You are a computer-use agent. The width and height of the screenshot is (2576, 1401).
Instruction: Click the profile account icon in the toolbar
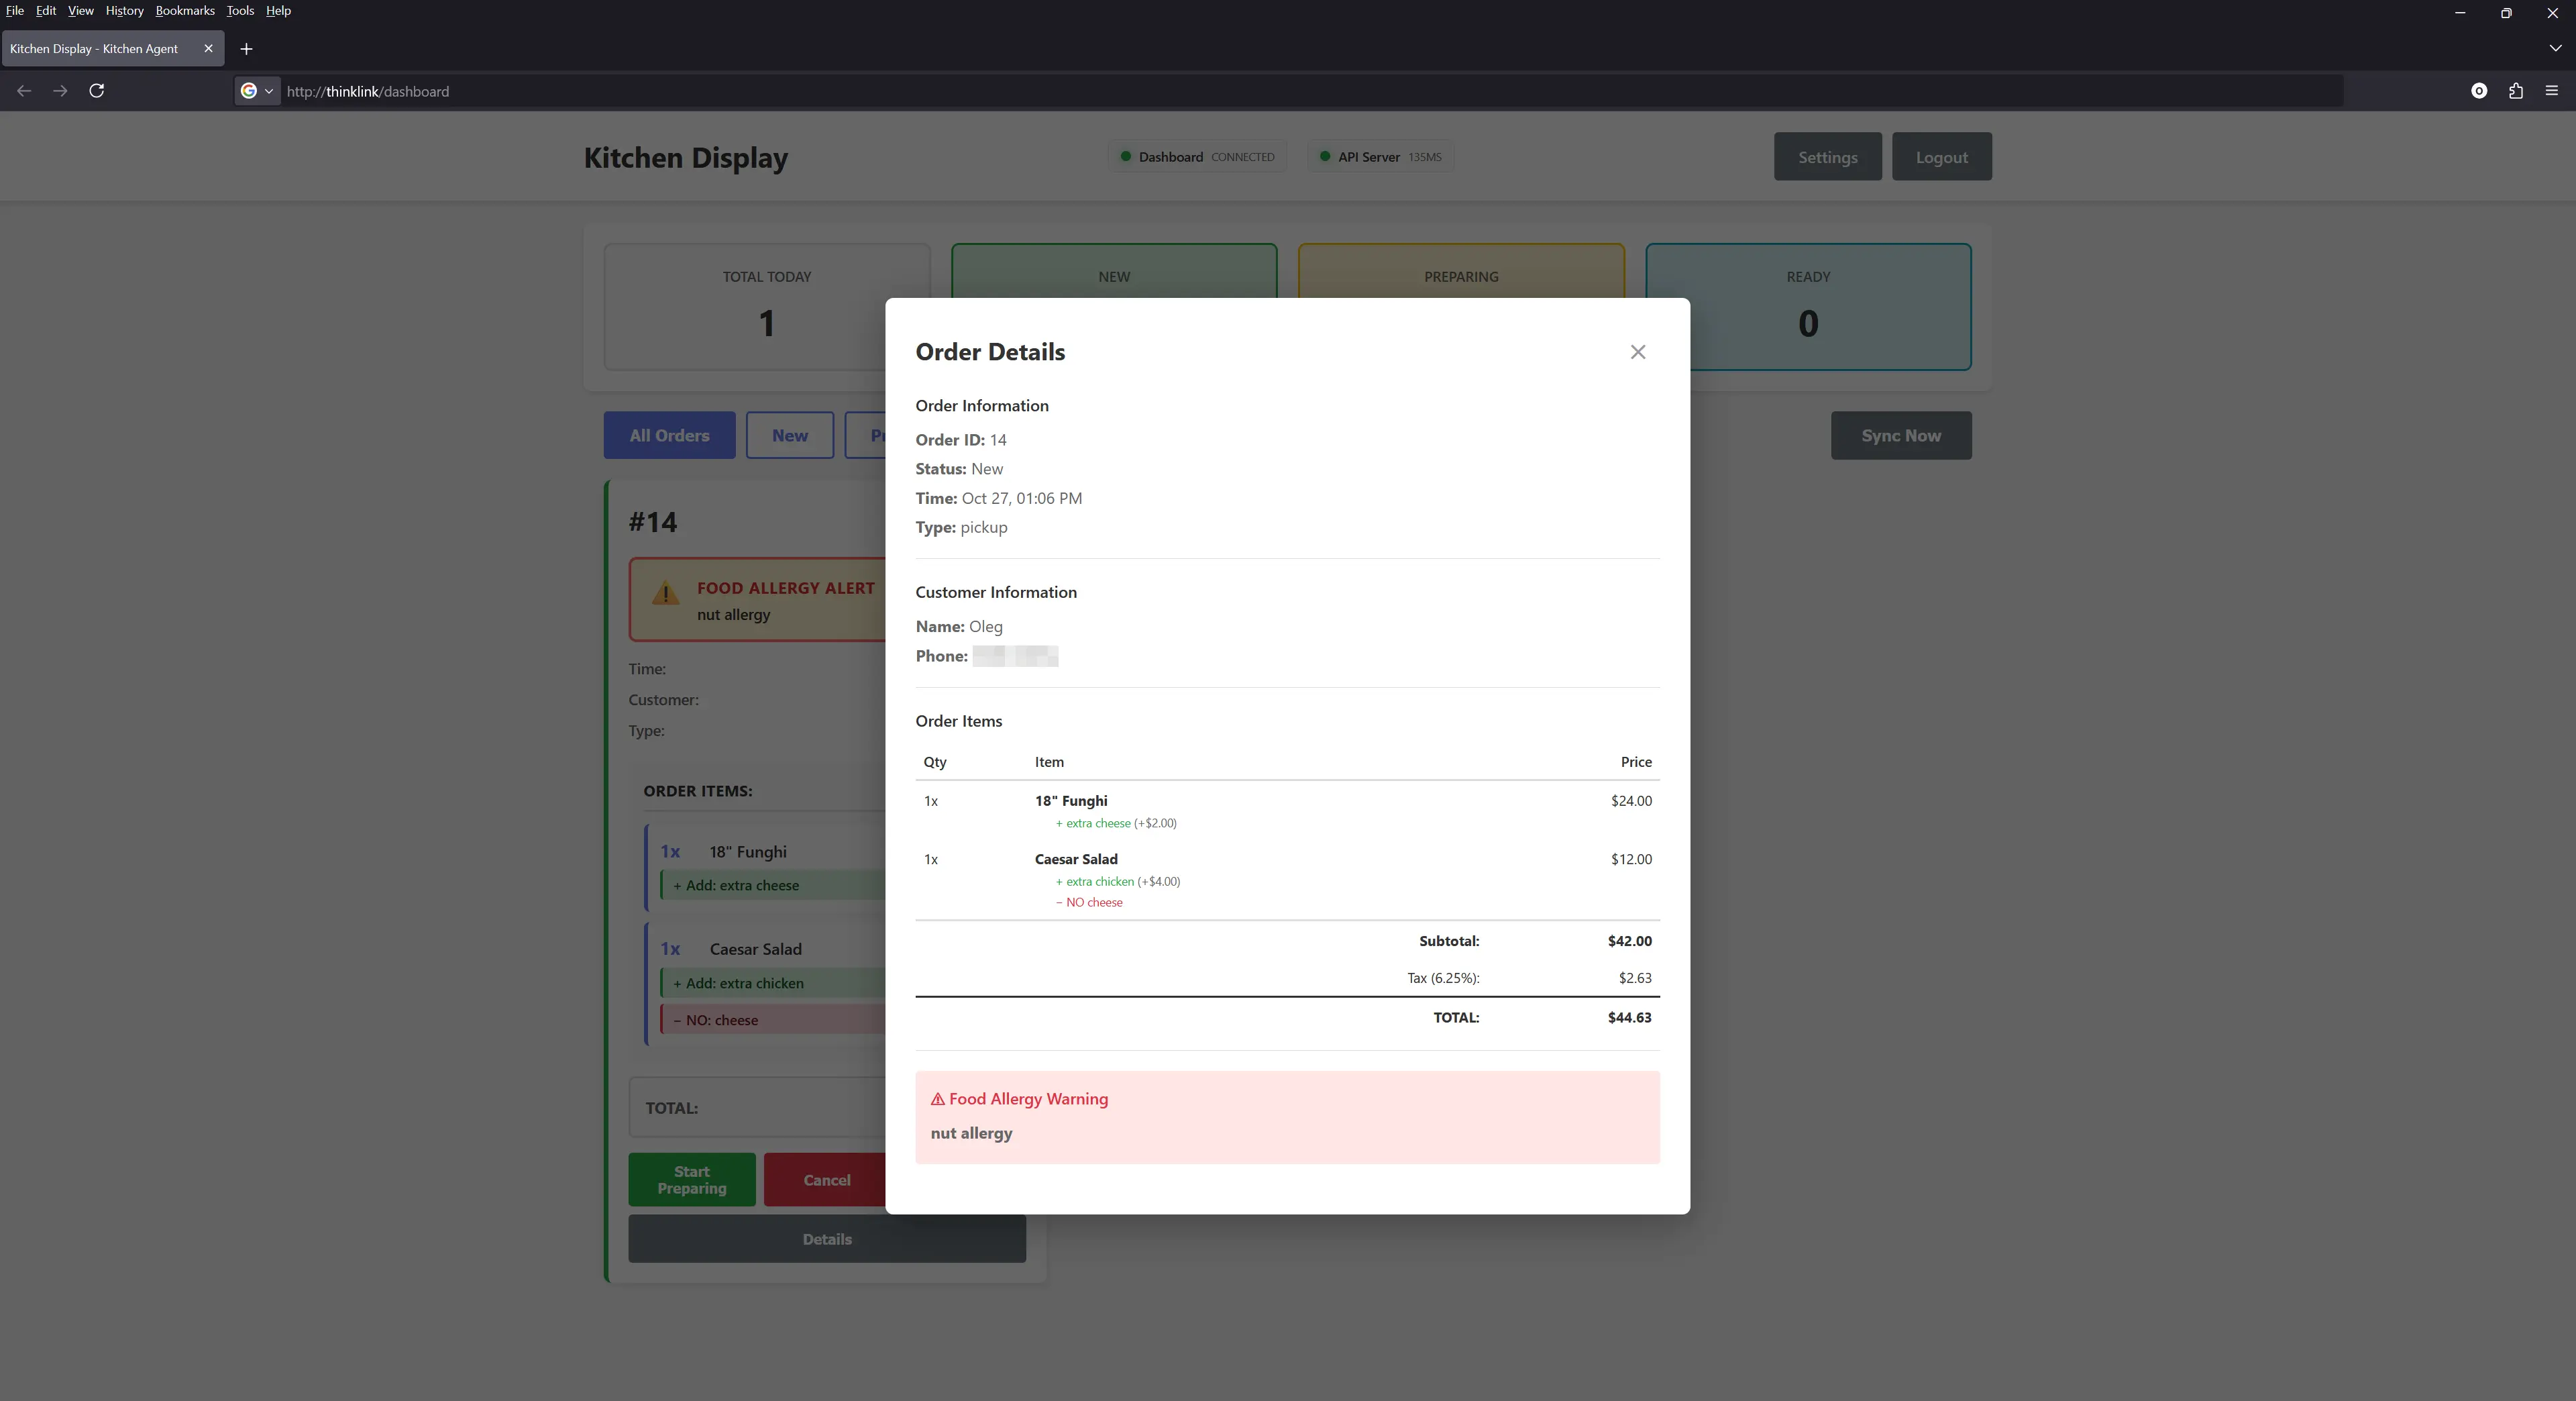click(x=2479, y=91)
